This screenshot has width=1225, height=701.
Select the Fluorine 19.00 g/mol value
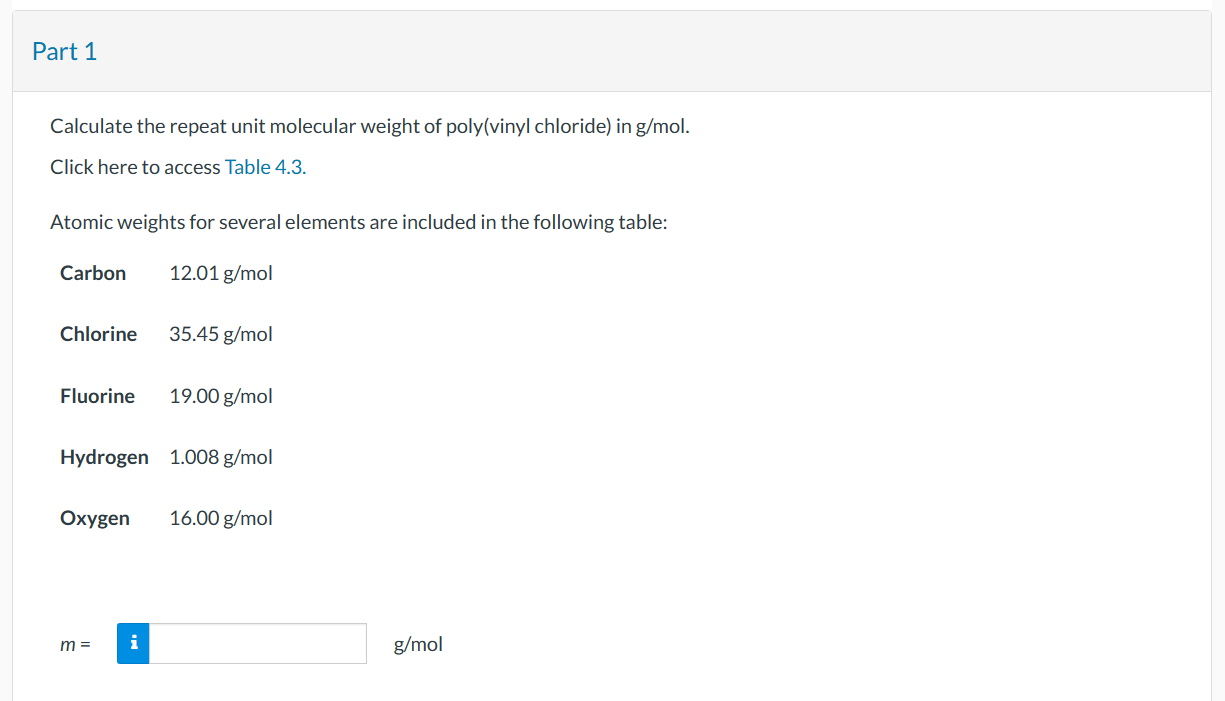click(221, 395)
